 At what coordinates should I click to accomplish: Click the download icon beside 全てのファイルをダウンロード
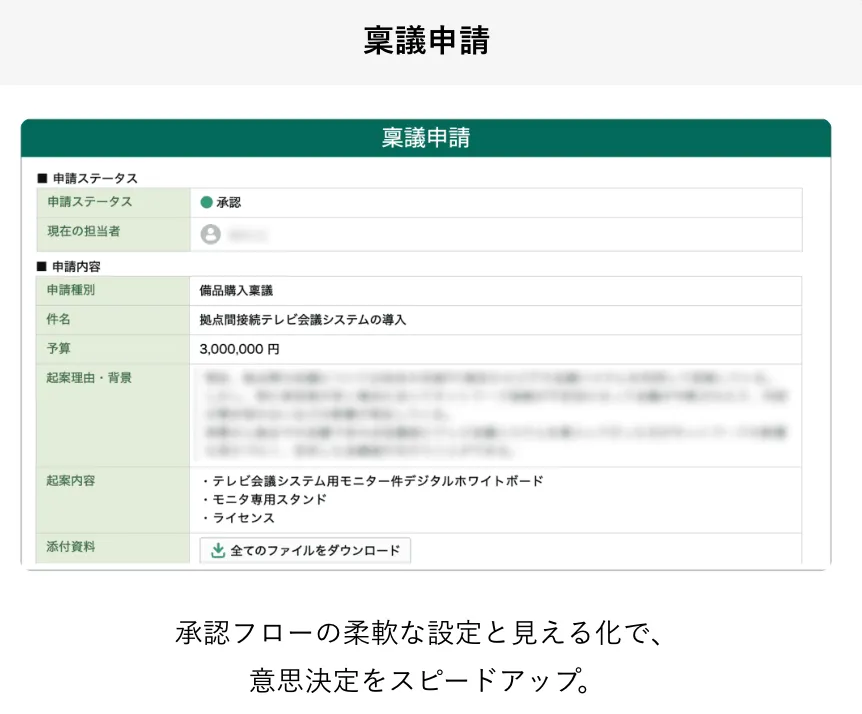coord(215,550)
